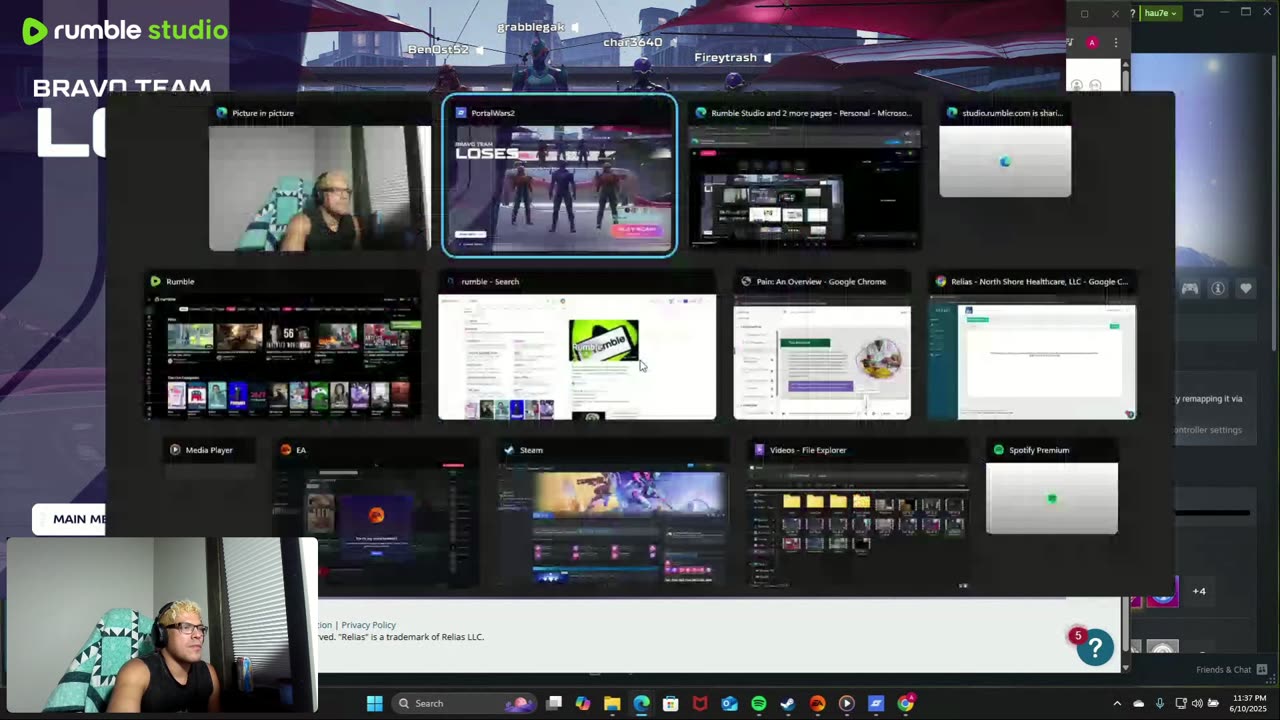The height and width of the screenshot is (720, 1280).
Task: Open Microsoft Store from the taskbar
Action: [x=671, y=703]
